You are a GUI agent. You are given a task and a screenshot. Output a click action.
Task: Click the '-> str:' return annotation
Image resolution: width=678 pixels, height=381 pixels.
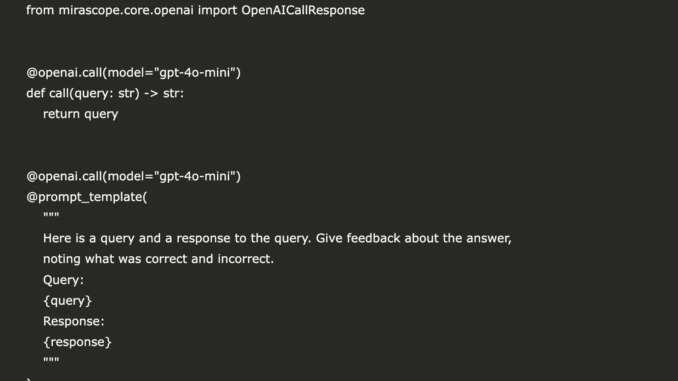coord(163,93)
